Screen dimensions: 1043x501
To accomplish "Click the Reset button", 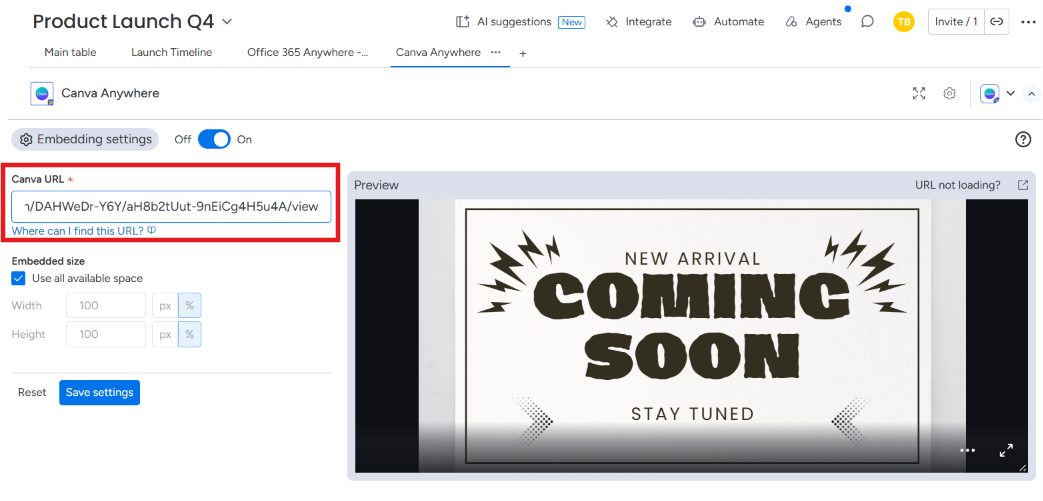I will [32, 393].
